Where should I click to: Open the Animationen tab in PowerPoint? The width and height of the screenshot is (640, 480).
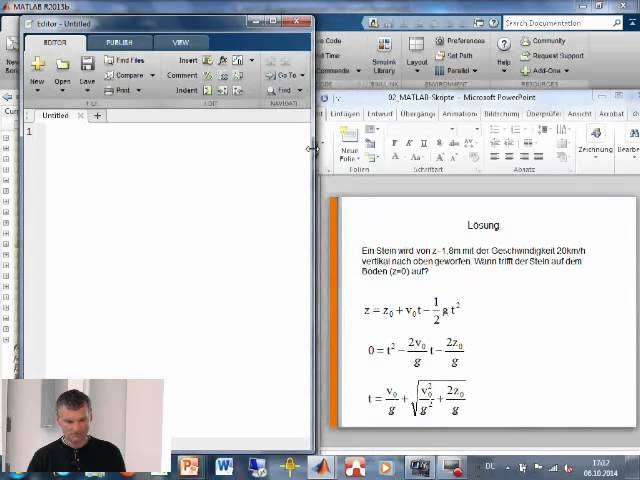[460, 114]
